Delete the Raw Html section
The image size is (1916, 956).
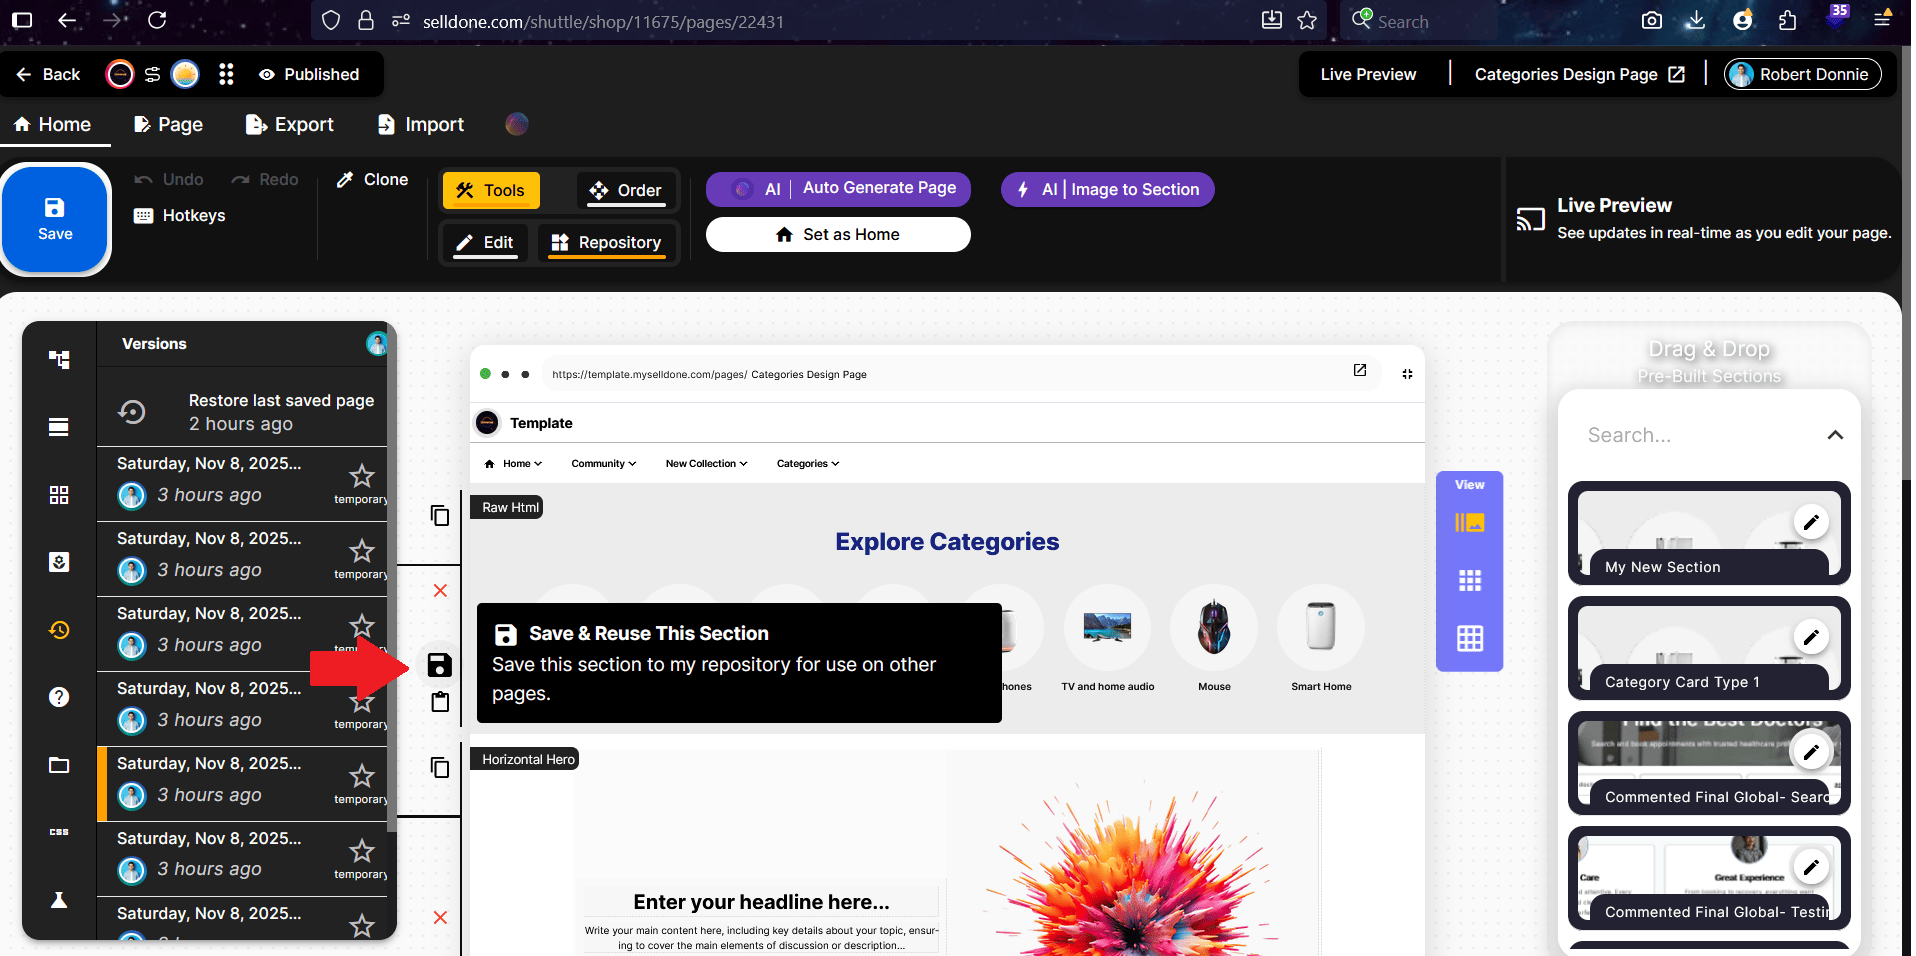(x=440, y=591)
